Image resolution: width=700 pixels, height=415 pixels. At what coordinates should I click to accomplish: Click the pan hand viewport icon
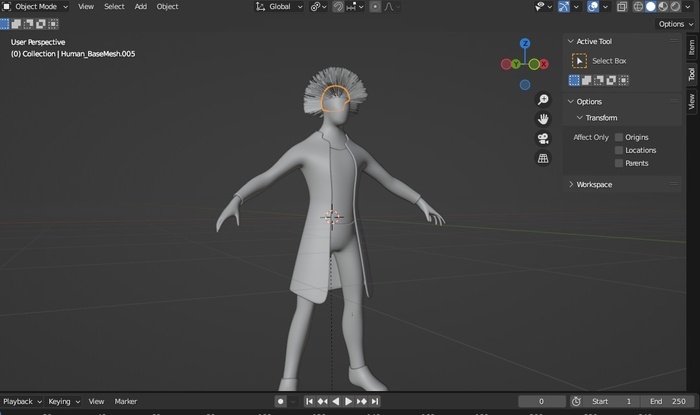(543, 118)
